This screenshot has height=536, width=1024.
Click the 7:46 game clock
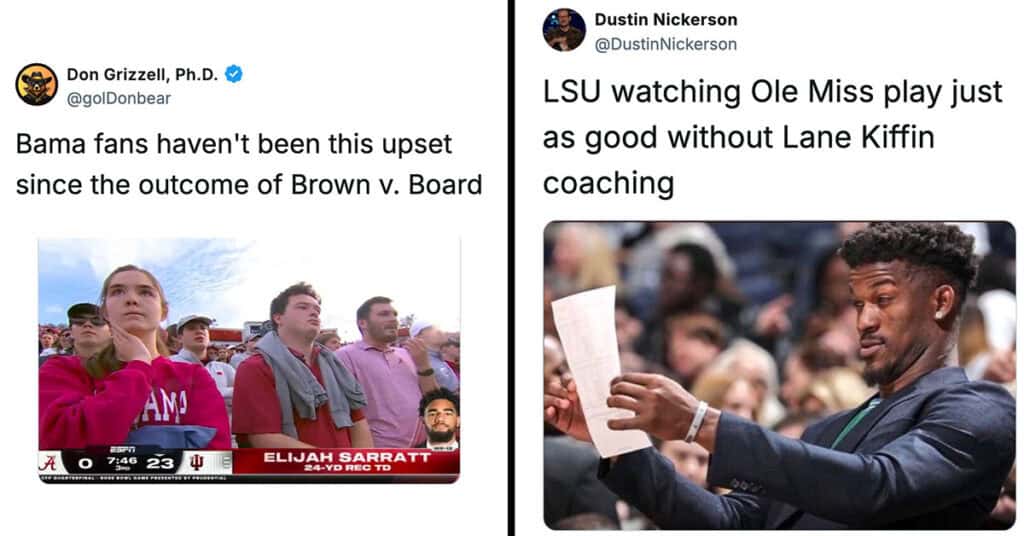click(x=122, y=460)
